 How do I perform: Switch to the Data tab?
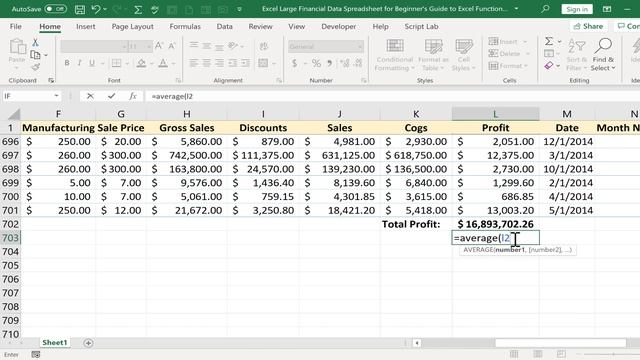224,27
